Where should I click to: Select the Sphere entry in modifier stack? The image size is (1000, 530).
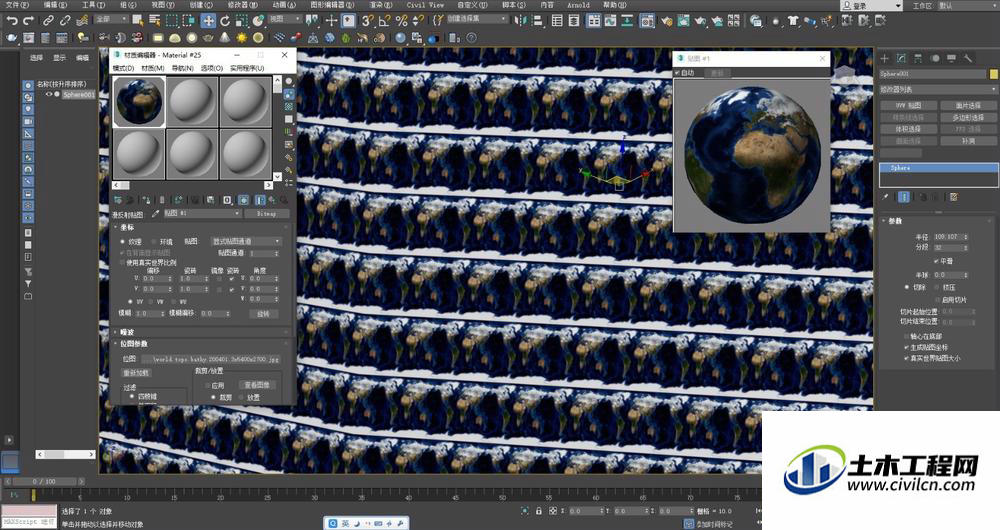938,168
